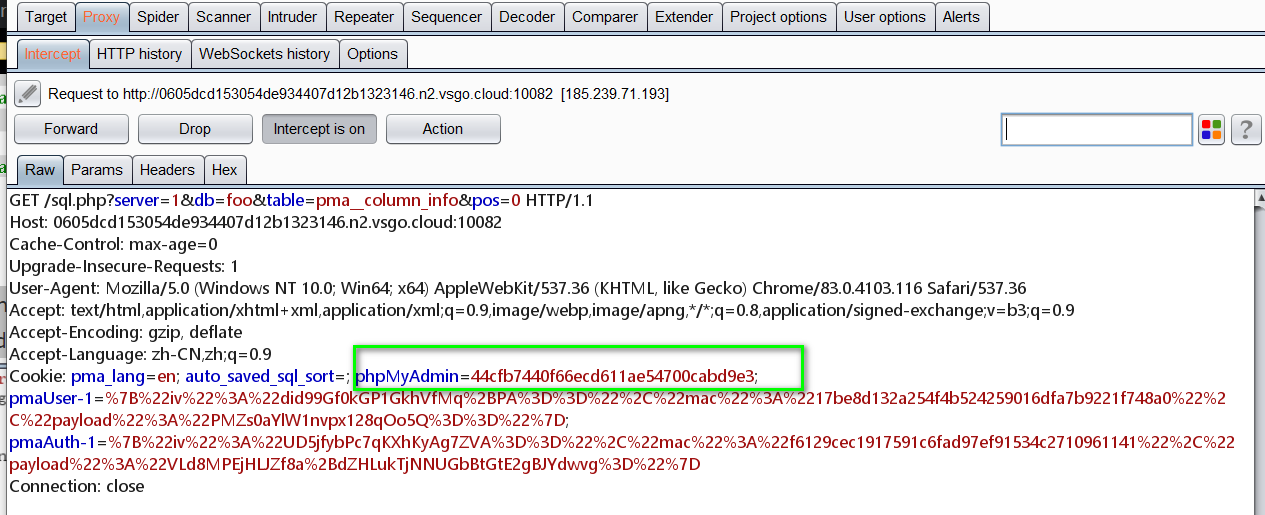1265x515 pixels.
Task: View the Alerts tab
Action: 961,17
